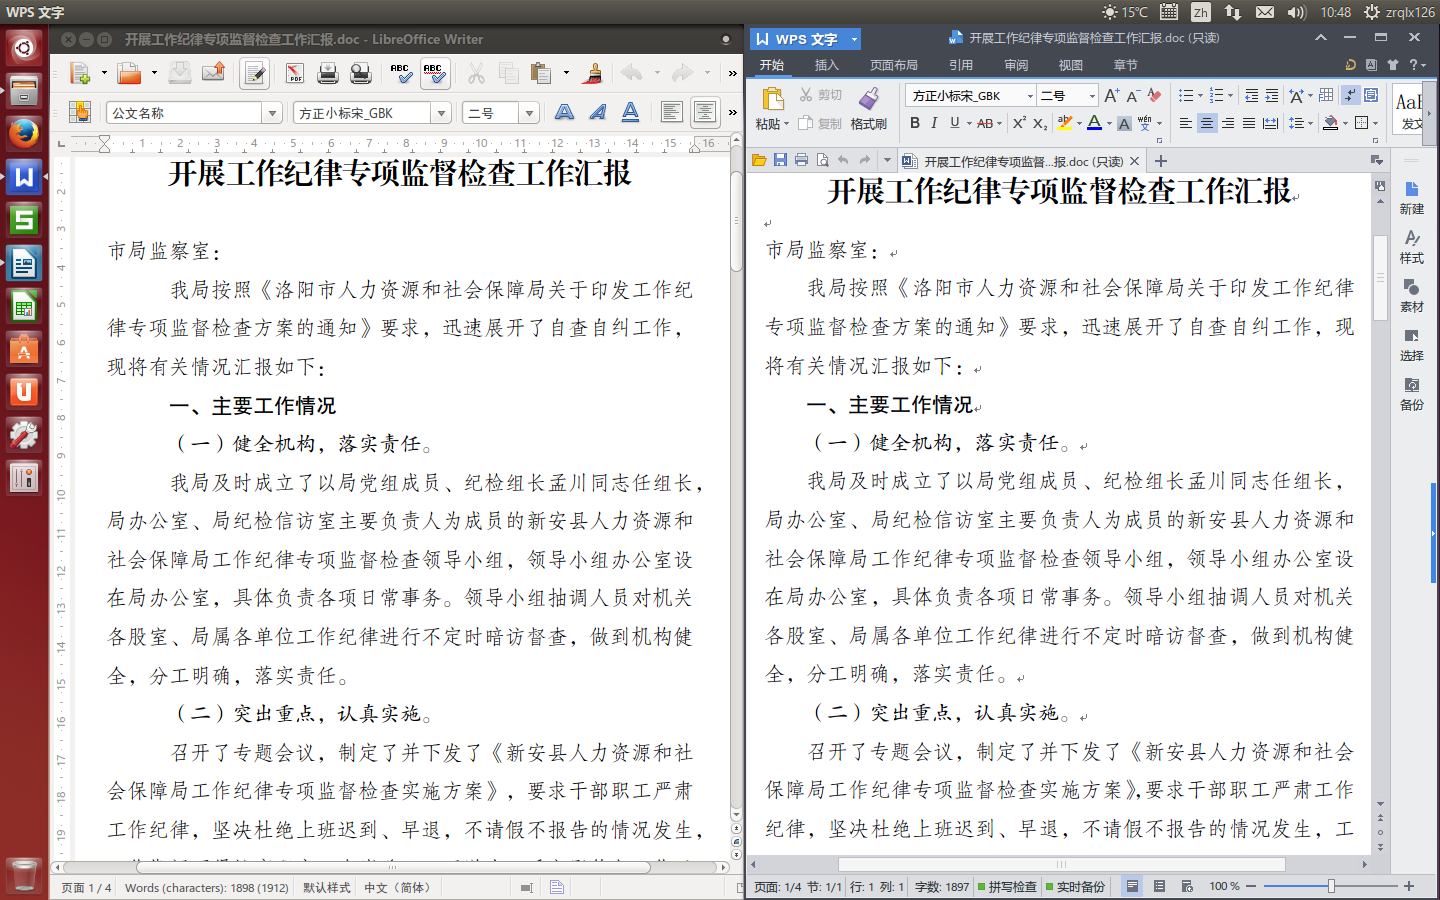Open Styles and Formatting icon in LibreOffice
The image size is (1440, 900).
click(80, 112)
